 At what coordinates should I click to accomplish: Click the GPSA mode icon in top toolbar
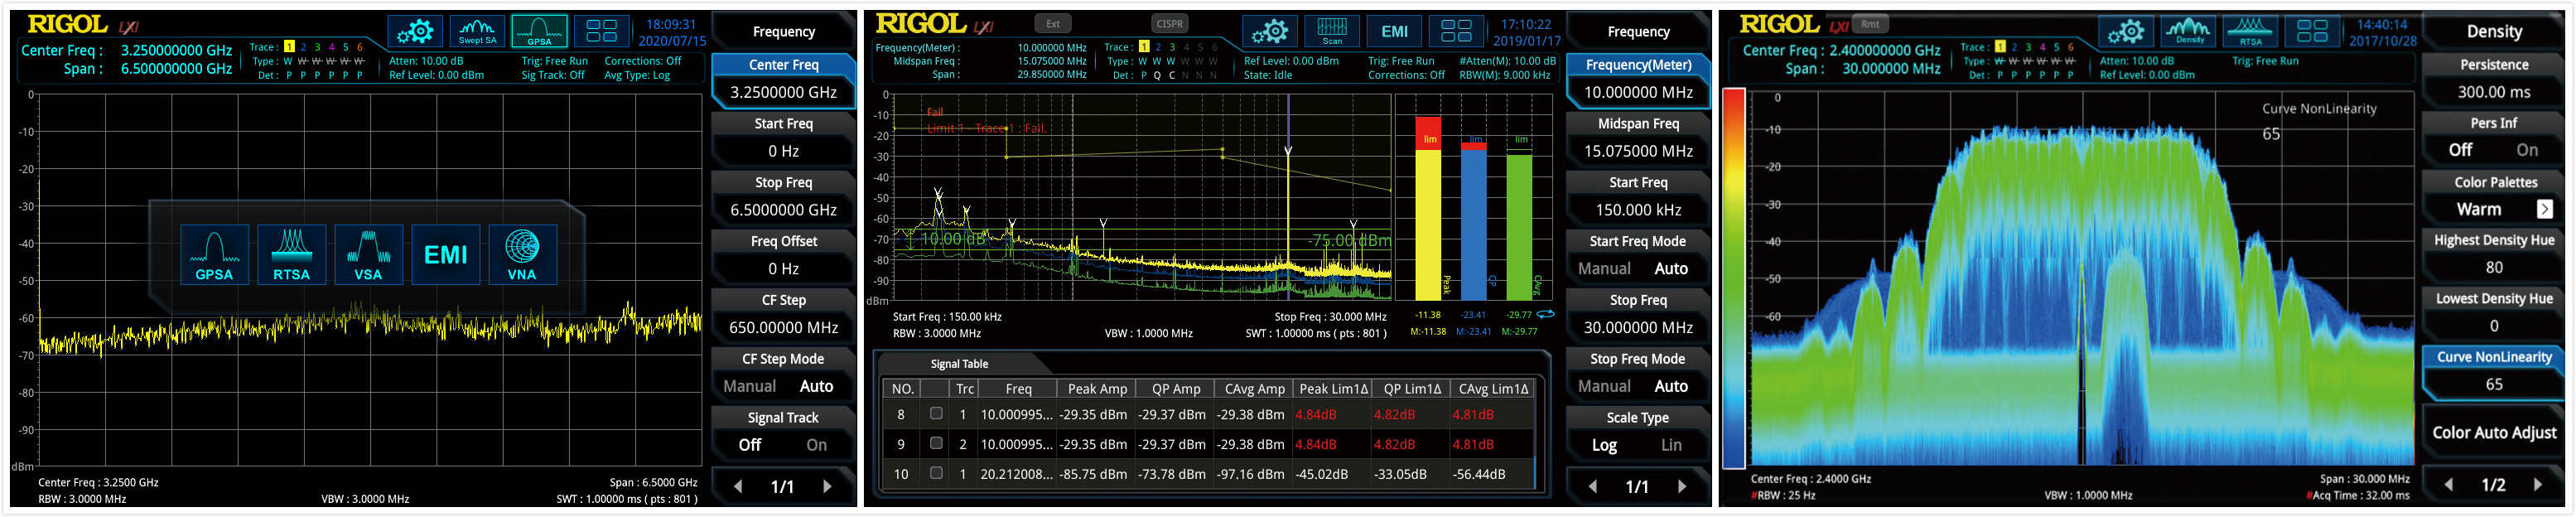[539, 32]
